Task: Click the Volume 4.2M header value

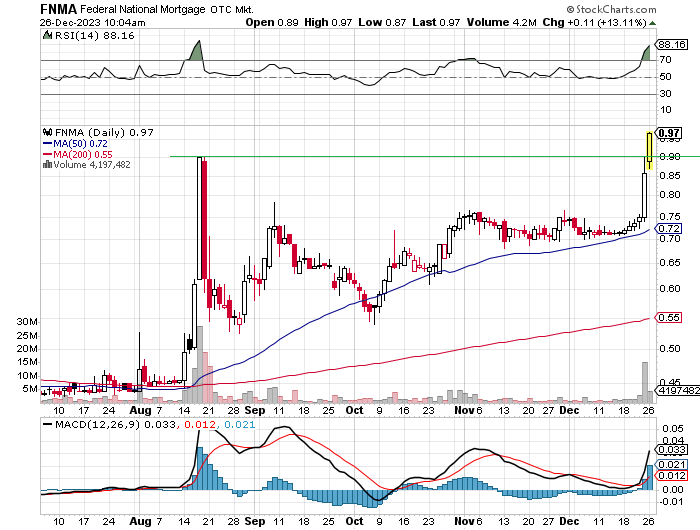Action: (x=502, y=22)
